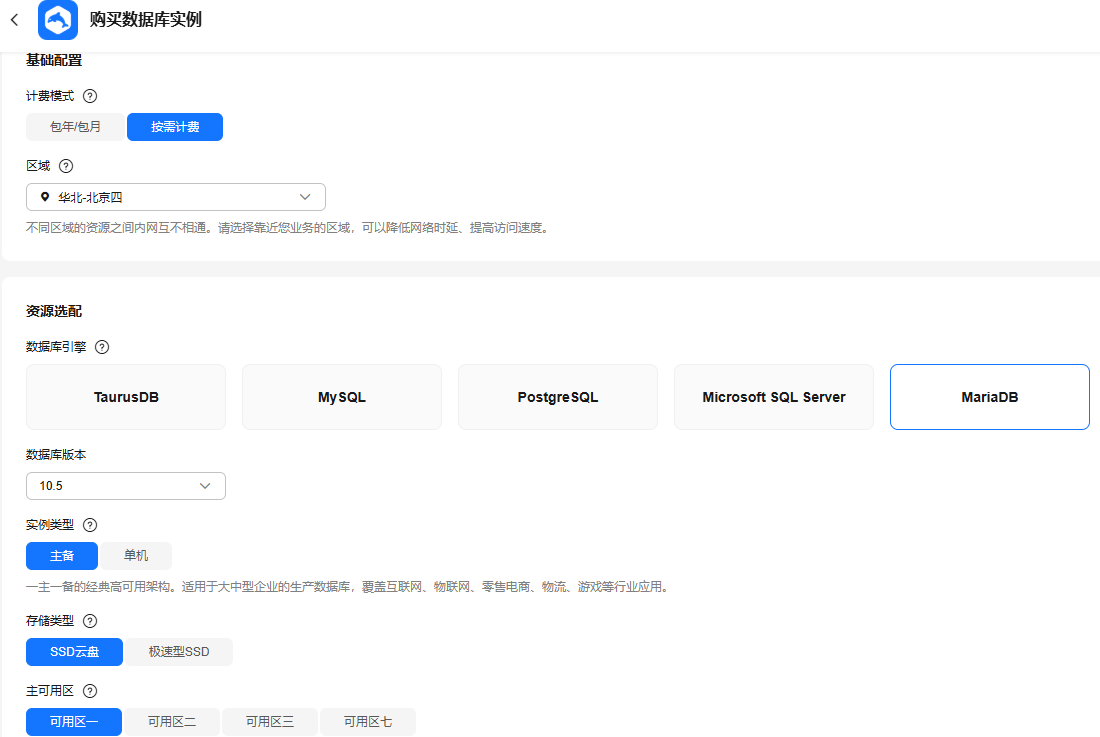Open help icon next to 主可用区

pos(90,691)
